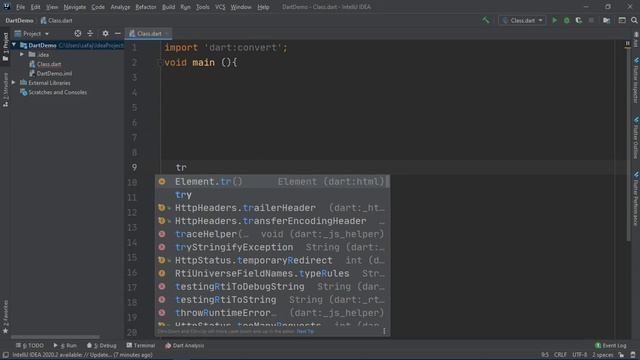This screenshot has width=640, height=360.
Task: Change indent setting 2 spaces
Action: pos(602,355)
